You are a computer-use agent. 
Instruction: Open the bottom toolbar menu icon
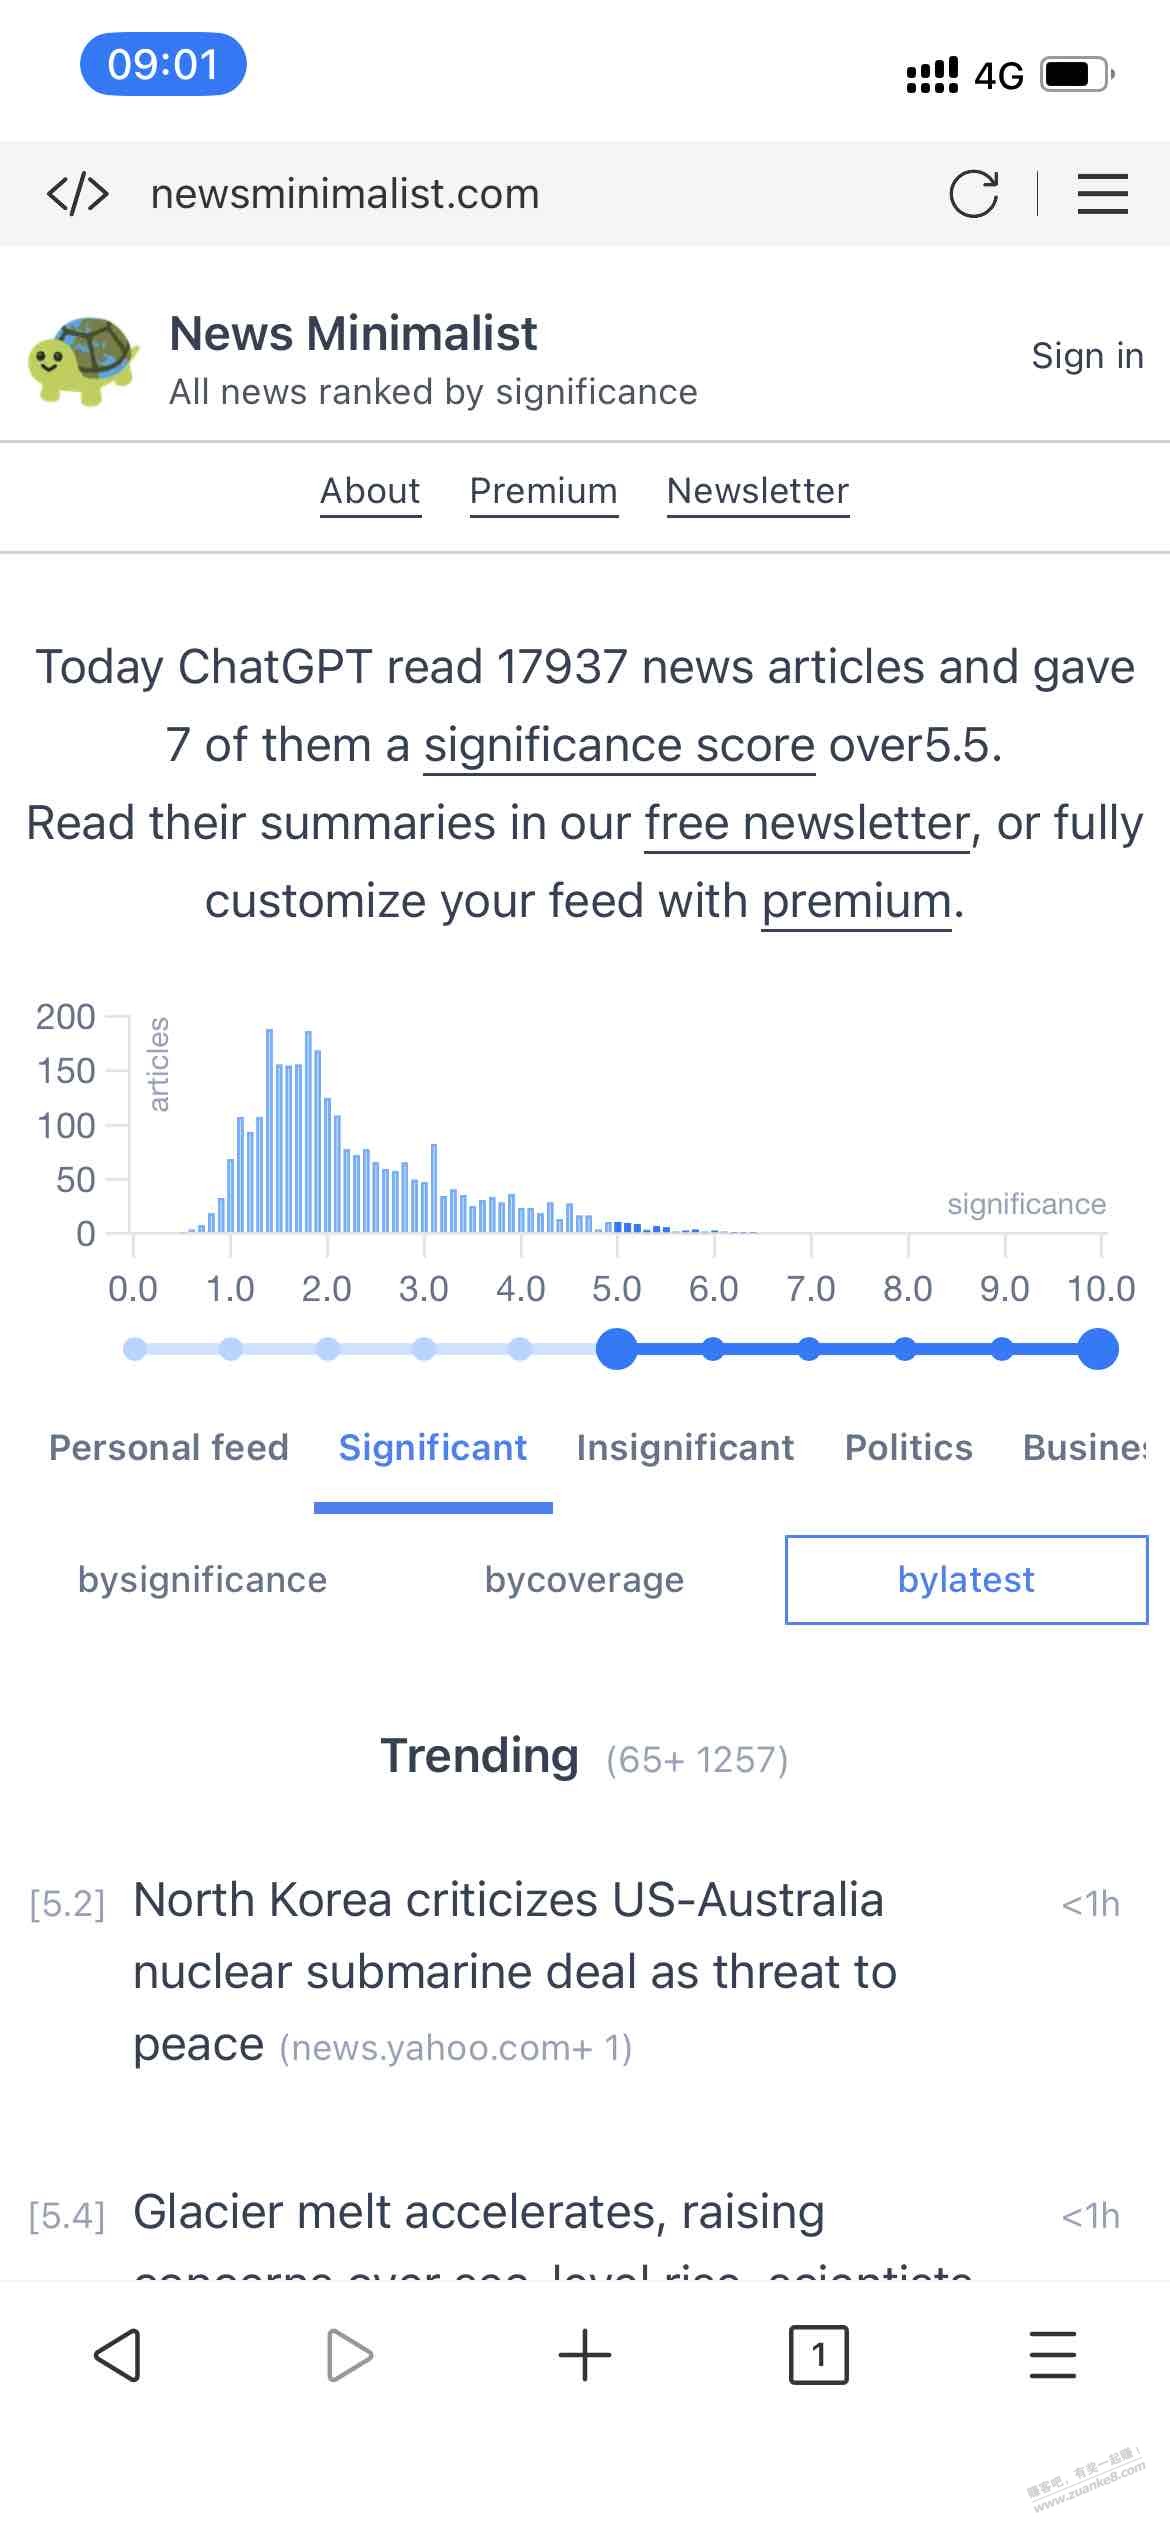pos(1053,2355)
